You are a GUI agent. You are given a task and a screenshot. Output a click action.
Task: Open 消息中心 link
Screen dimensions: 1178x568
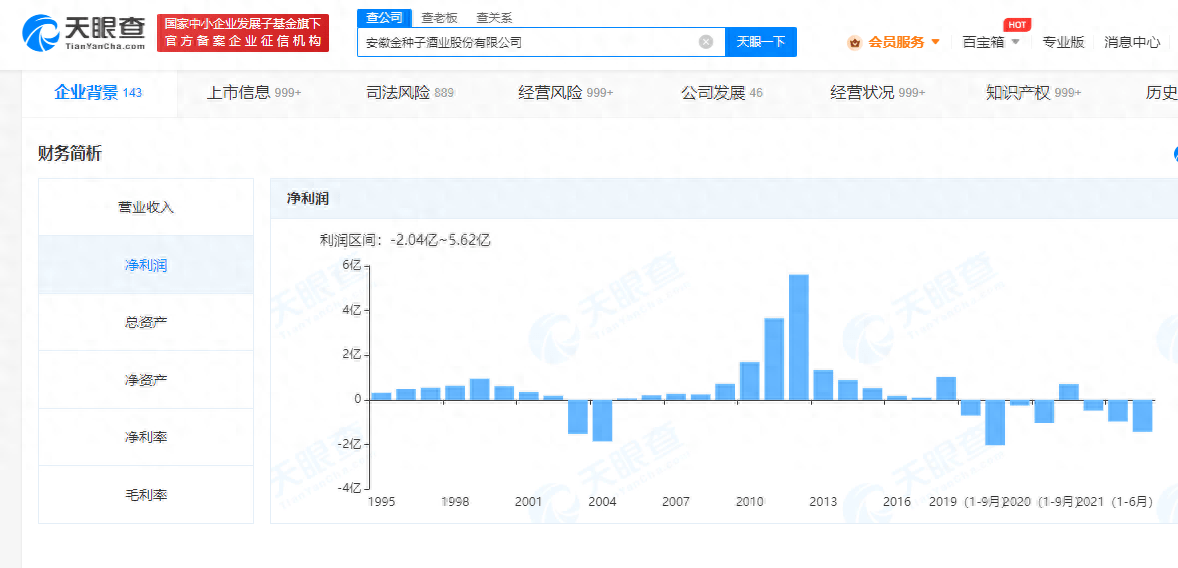1132,42
